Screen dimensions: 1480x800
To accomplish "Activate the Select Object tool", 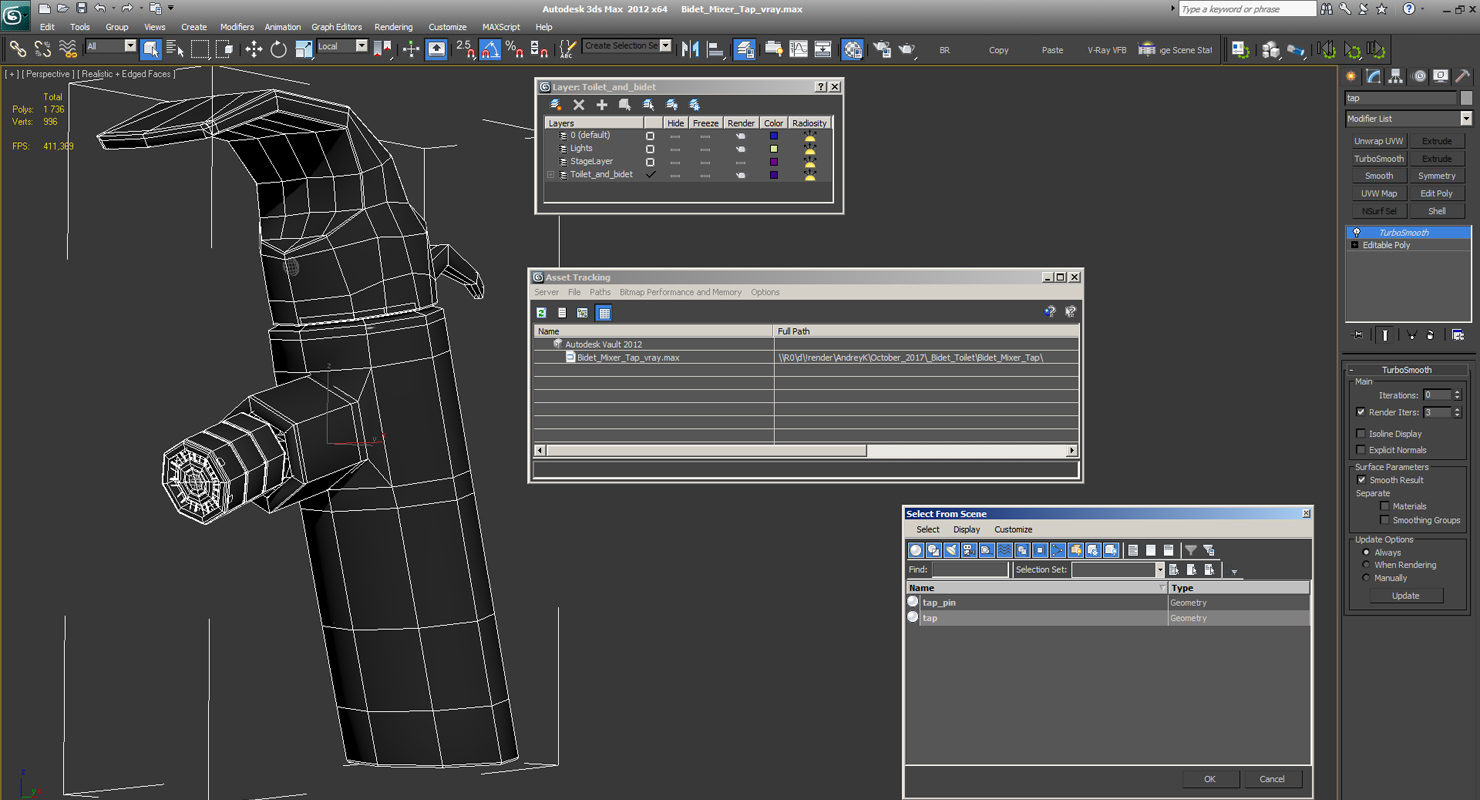I will pos(151,48).
